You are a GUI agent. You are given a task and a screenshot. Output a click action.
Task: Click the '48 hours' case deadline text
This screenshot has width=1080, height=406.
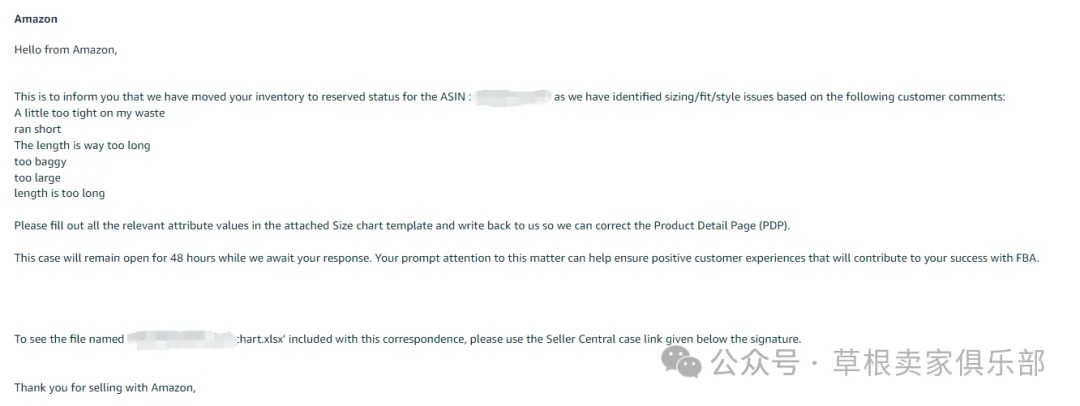(x=191, y=258)
